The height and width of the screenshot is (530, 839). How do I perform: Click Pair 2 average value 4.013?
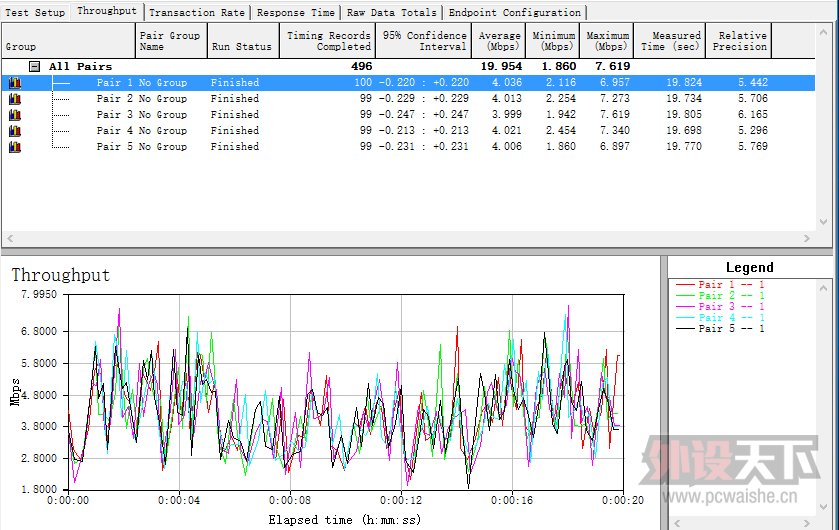point(507,98)
